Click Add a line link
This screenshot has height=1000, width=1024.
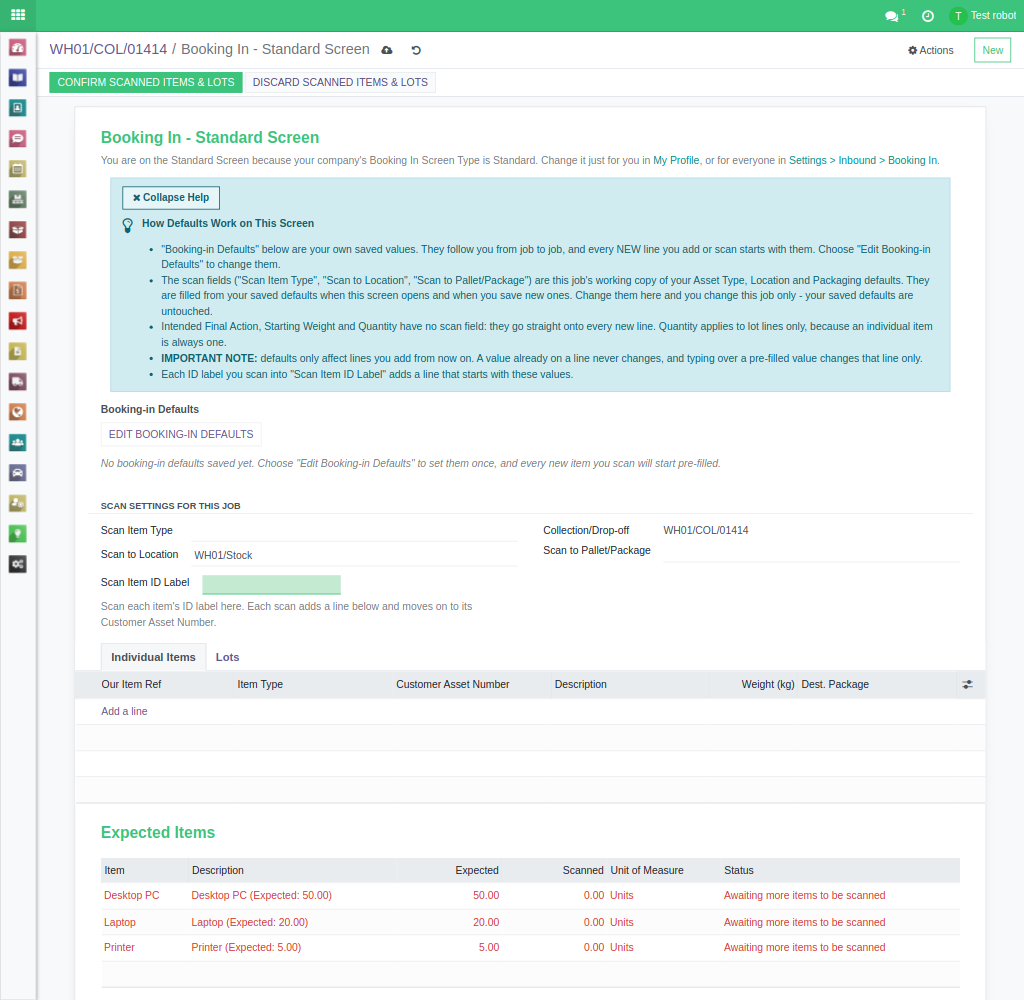tap(124, 711)
